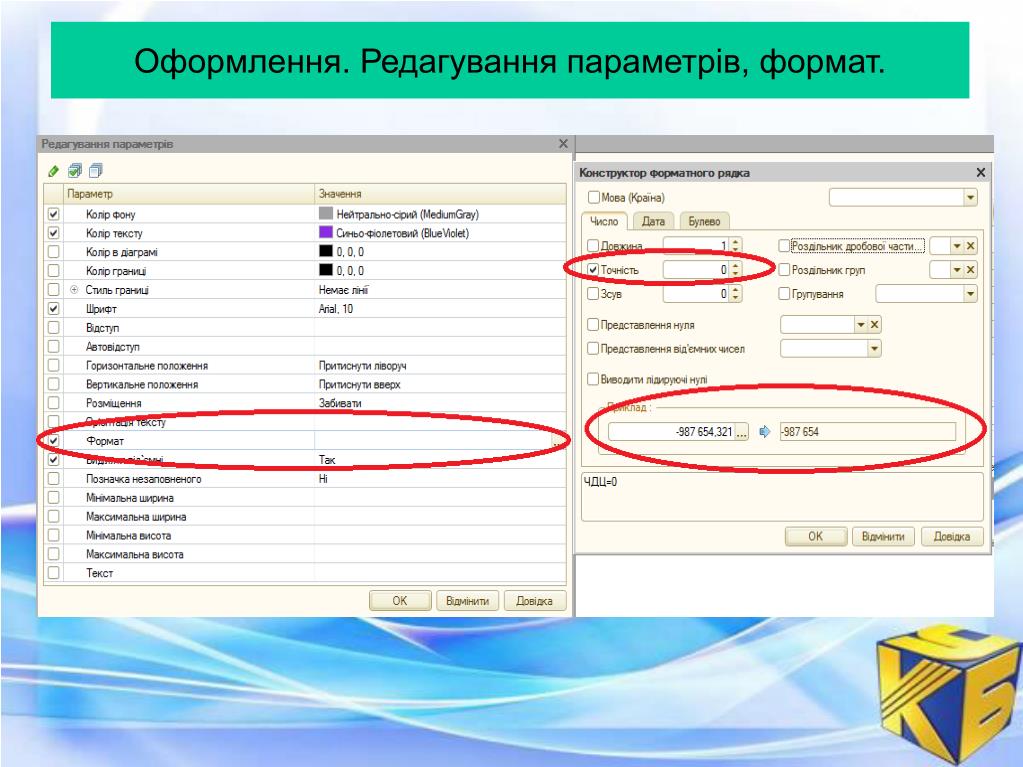Click the uncheck-all parameters icon
The height and width of the screenshot is (767, 1023).
[x=95, y=171]
